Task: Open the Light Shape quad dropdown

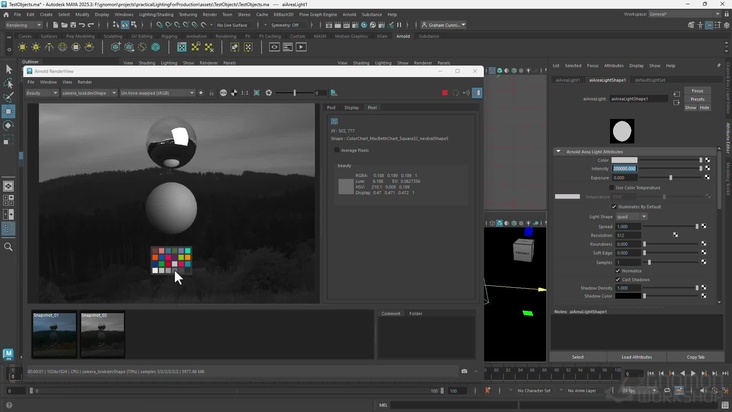Action: click(631, 216)
